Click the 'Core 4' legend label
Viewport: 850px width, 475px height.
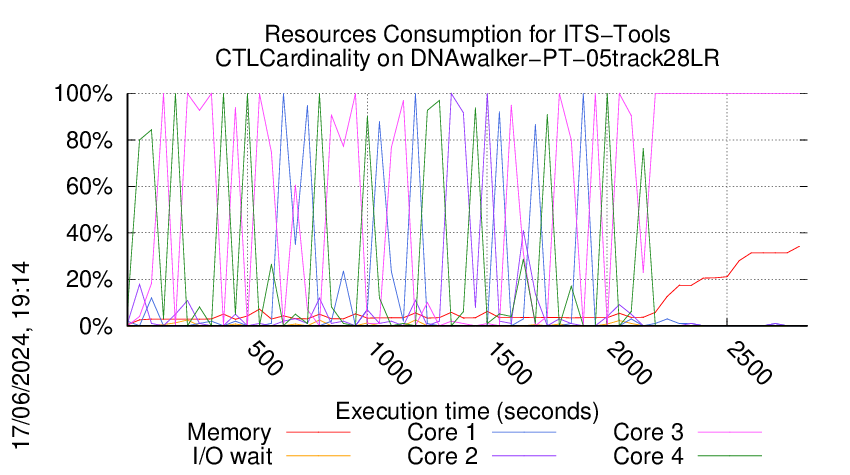648,457
